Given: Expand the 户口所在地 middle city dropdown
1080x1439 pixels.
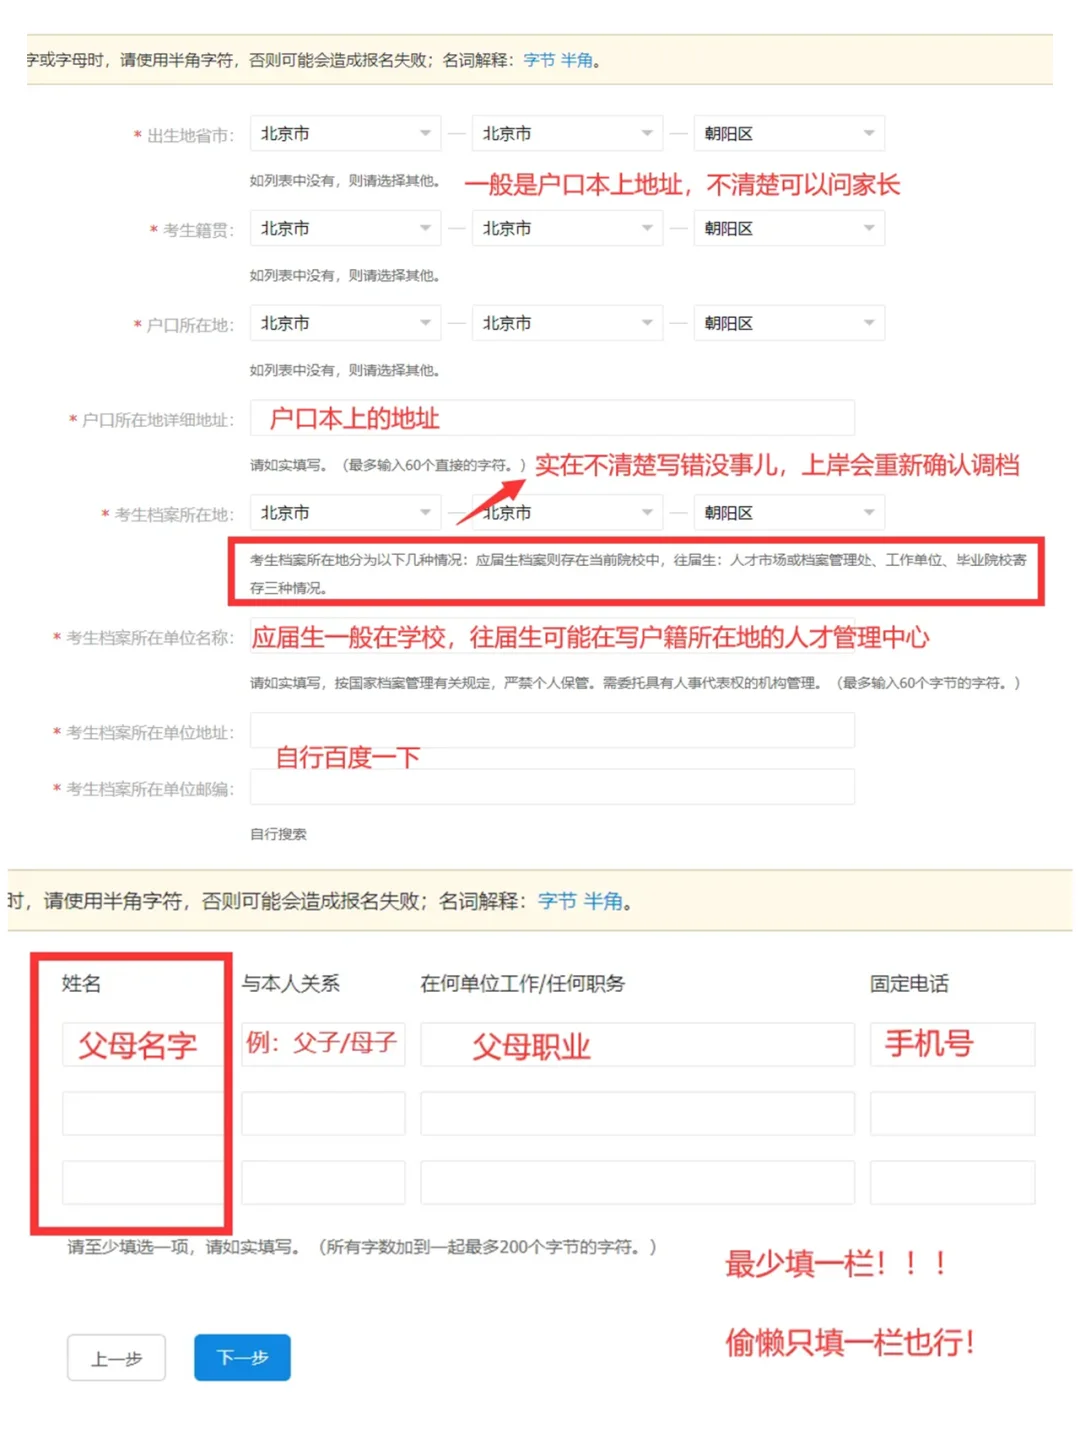Looking at the screenshot, I should coord(566,322).
